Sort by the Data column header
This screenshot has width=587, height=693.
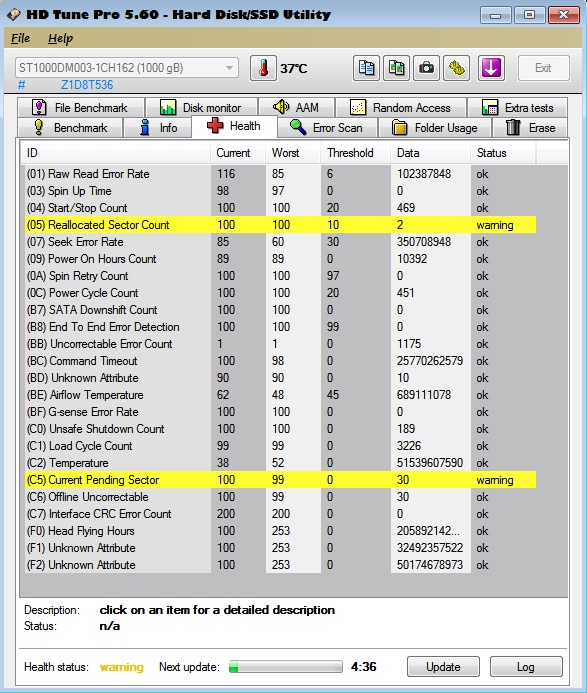click(431, 153)
